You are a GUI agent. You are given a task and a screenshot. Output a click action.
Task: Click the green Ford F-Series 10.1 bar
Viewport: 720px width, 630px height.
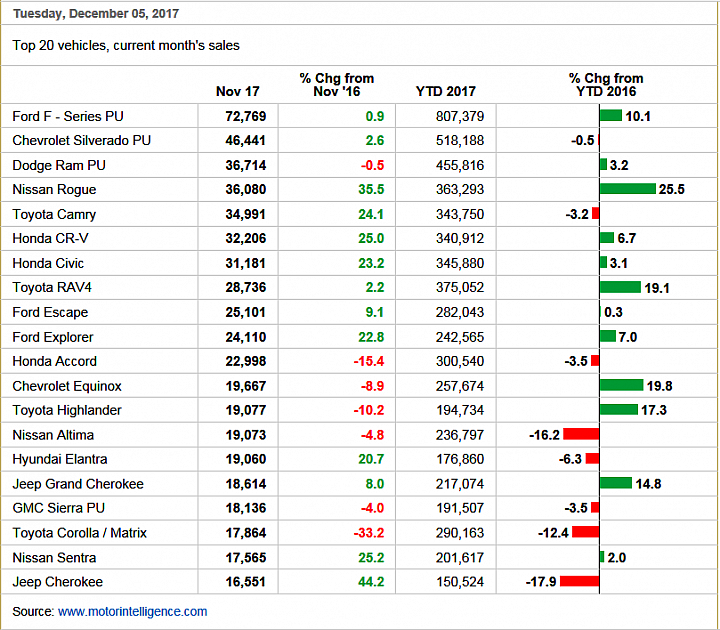point(611,115)
